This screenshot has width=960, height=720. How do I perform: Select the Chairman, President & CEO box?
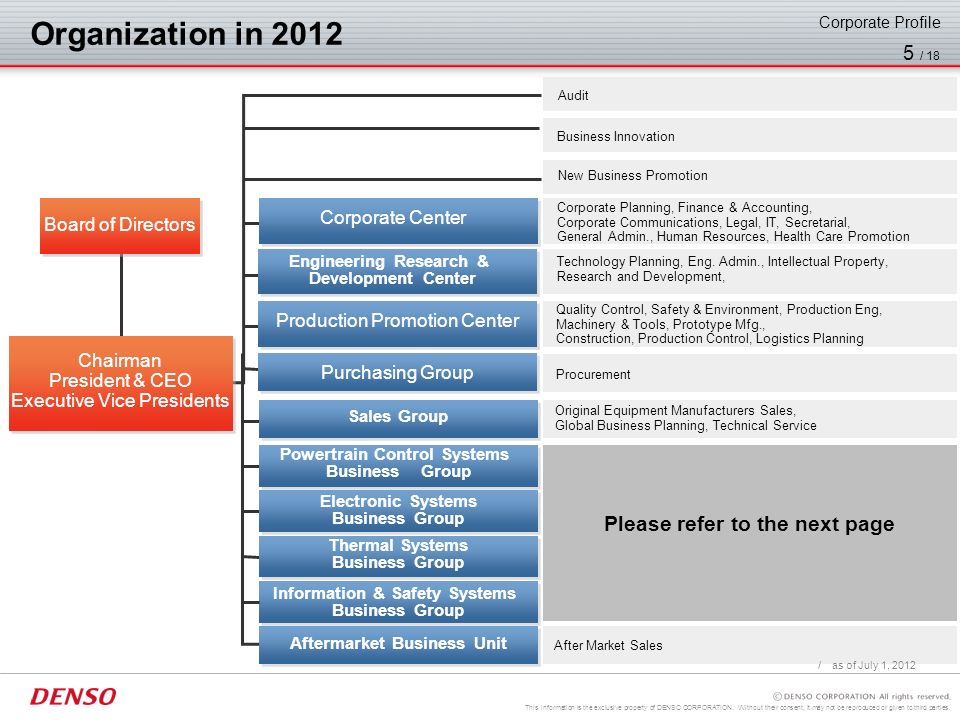[121, 383]
